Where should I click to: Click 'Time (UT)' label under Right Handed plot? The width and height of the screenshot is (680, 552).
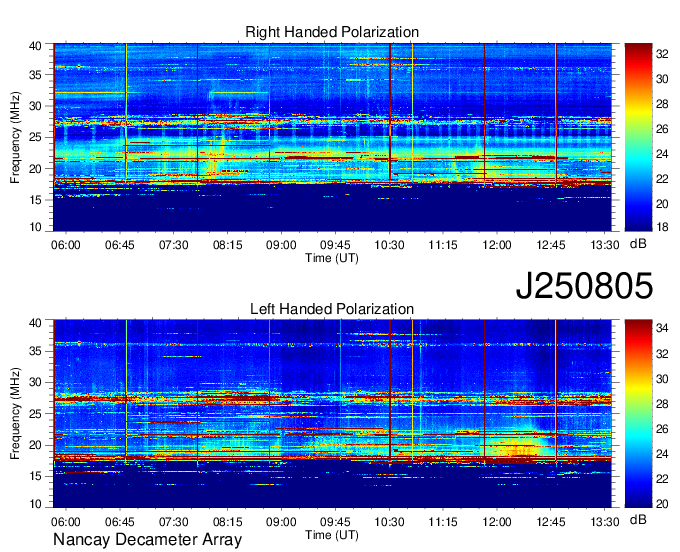[x=332, y=258]
